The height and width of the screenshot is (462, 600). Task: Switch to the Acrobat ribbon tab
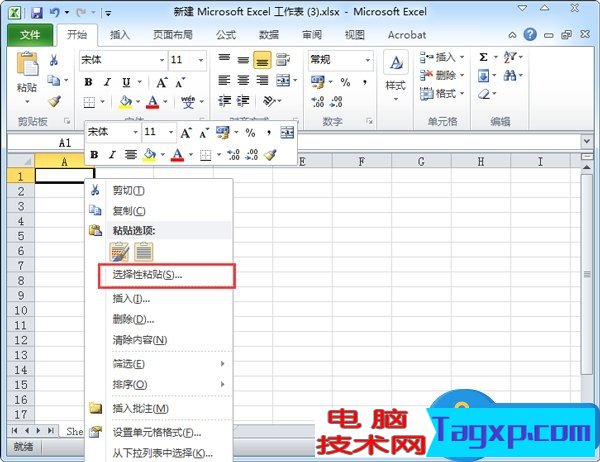pos(407,35)
